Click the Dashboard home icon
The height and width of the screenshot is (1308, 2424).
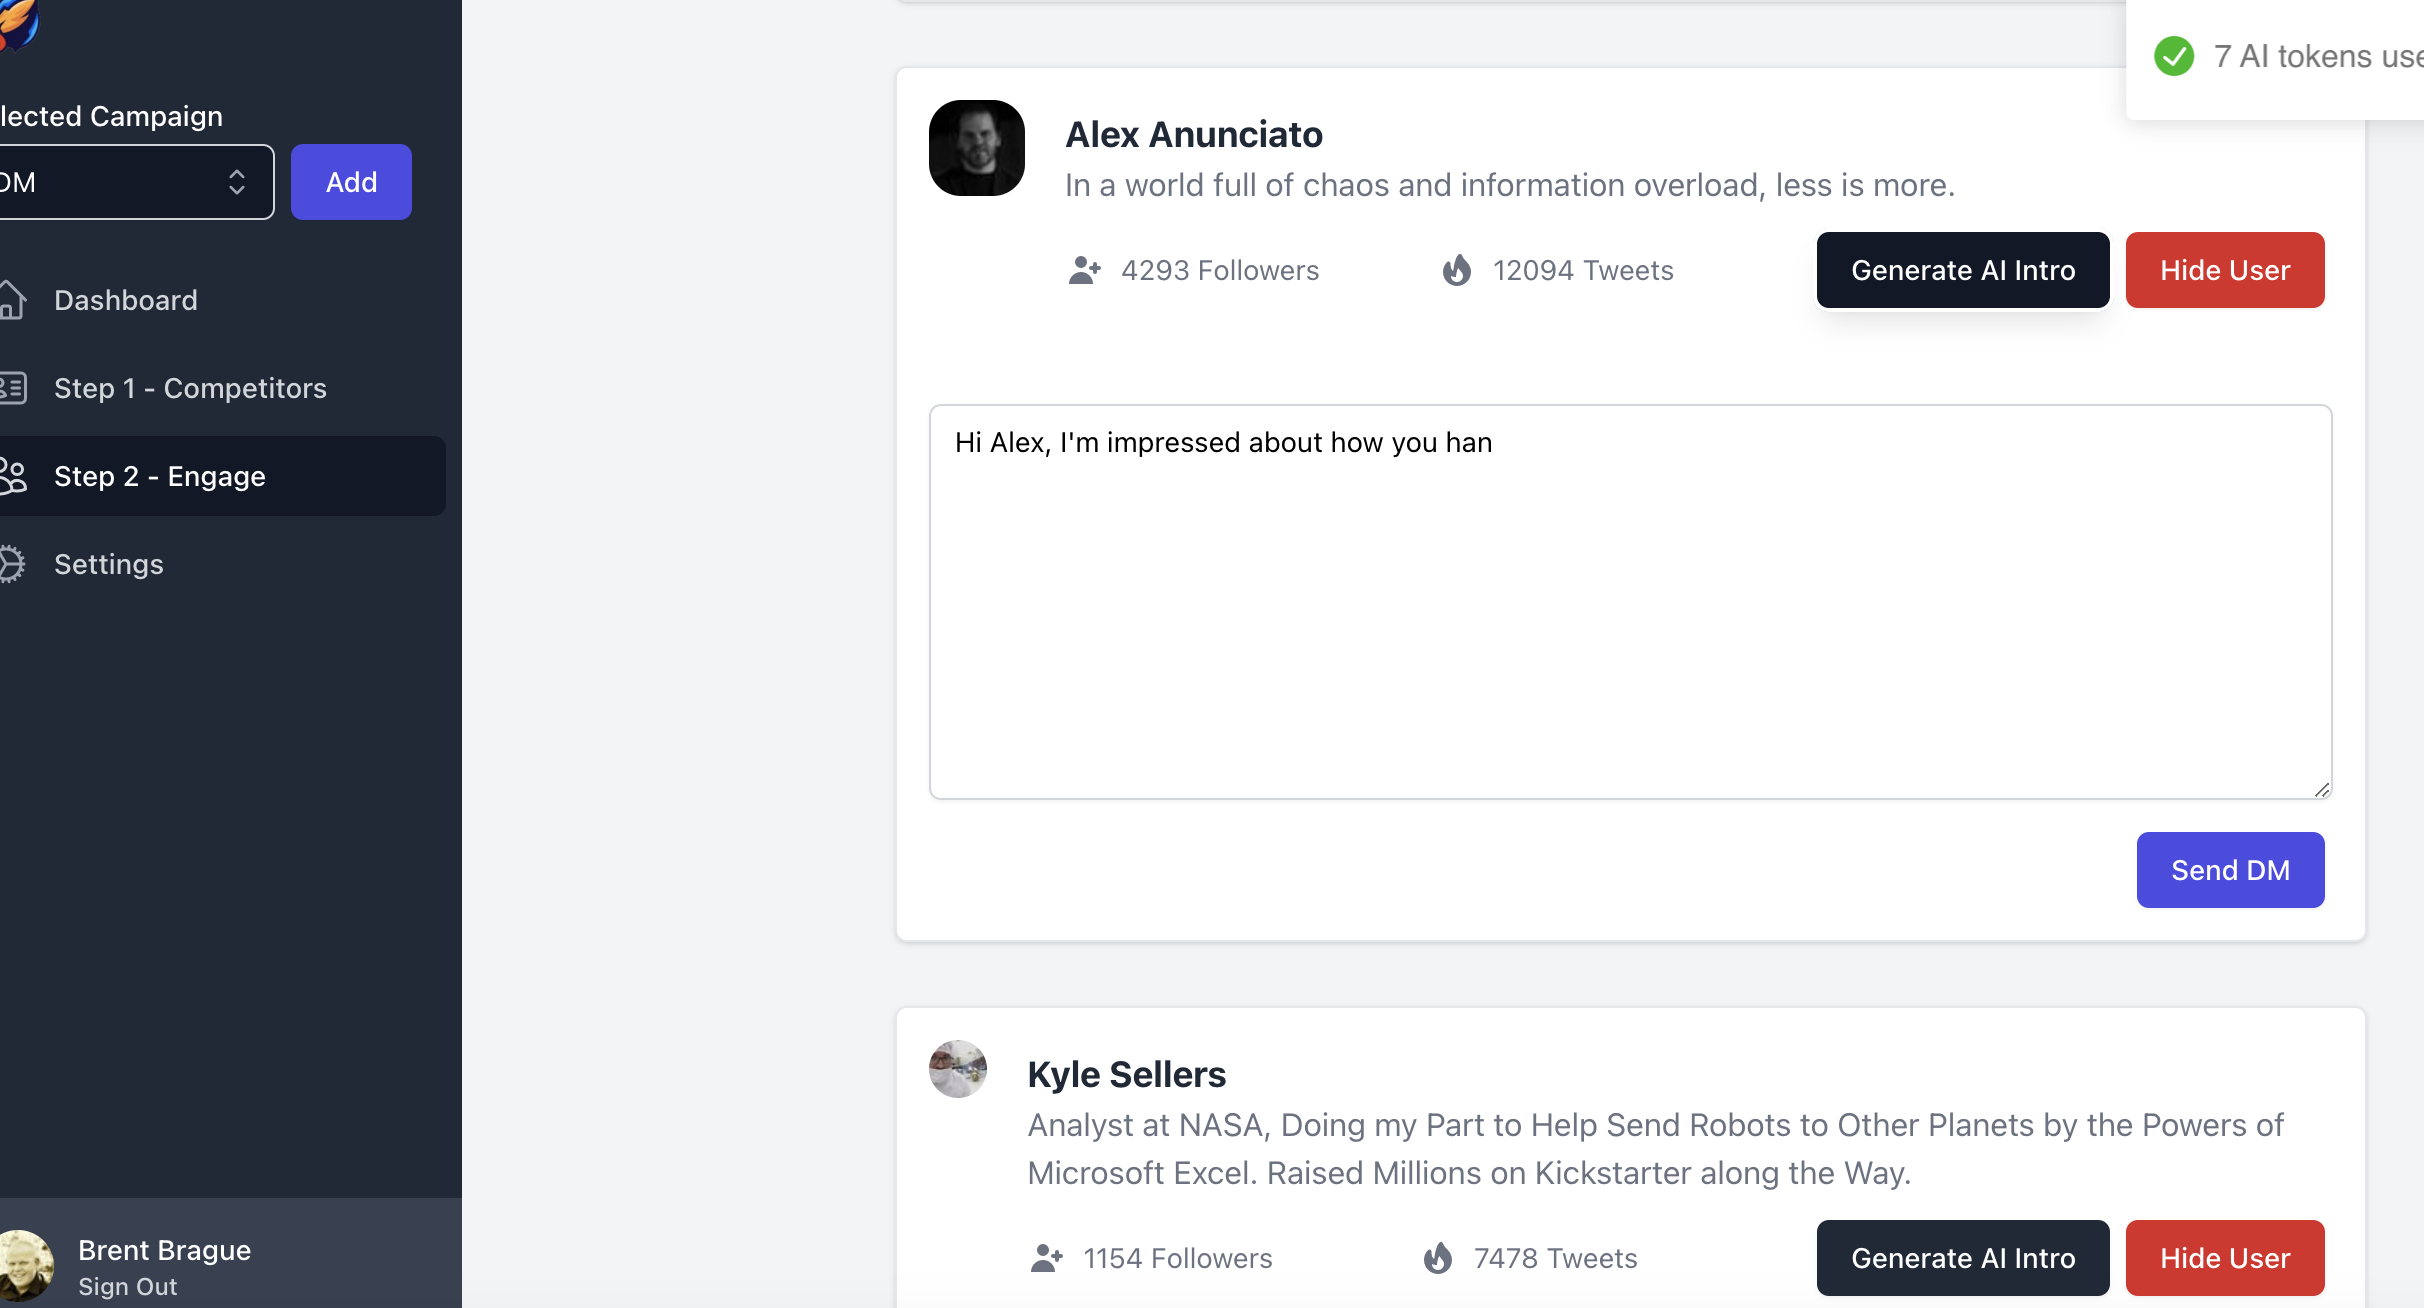pyautogui.click(x=12, y=300)
